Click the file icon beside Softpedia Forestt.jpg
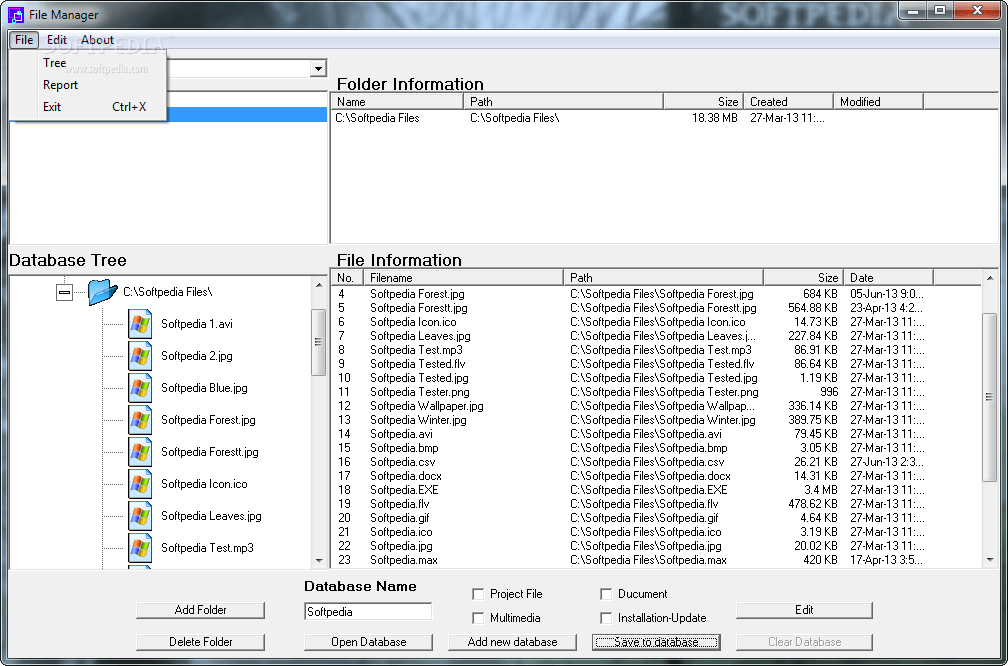Viewport: 1008px width, 666px height. pos(140,452)
